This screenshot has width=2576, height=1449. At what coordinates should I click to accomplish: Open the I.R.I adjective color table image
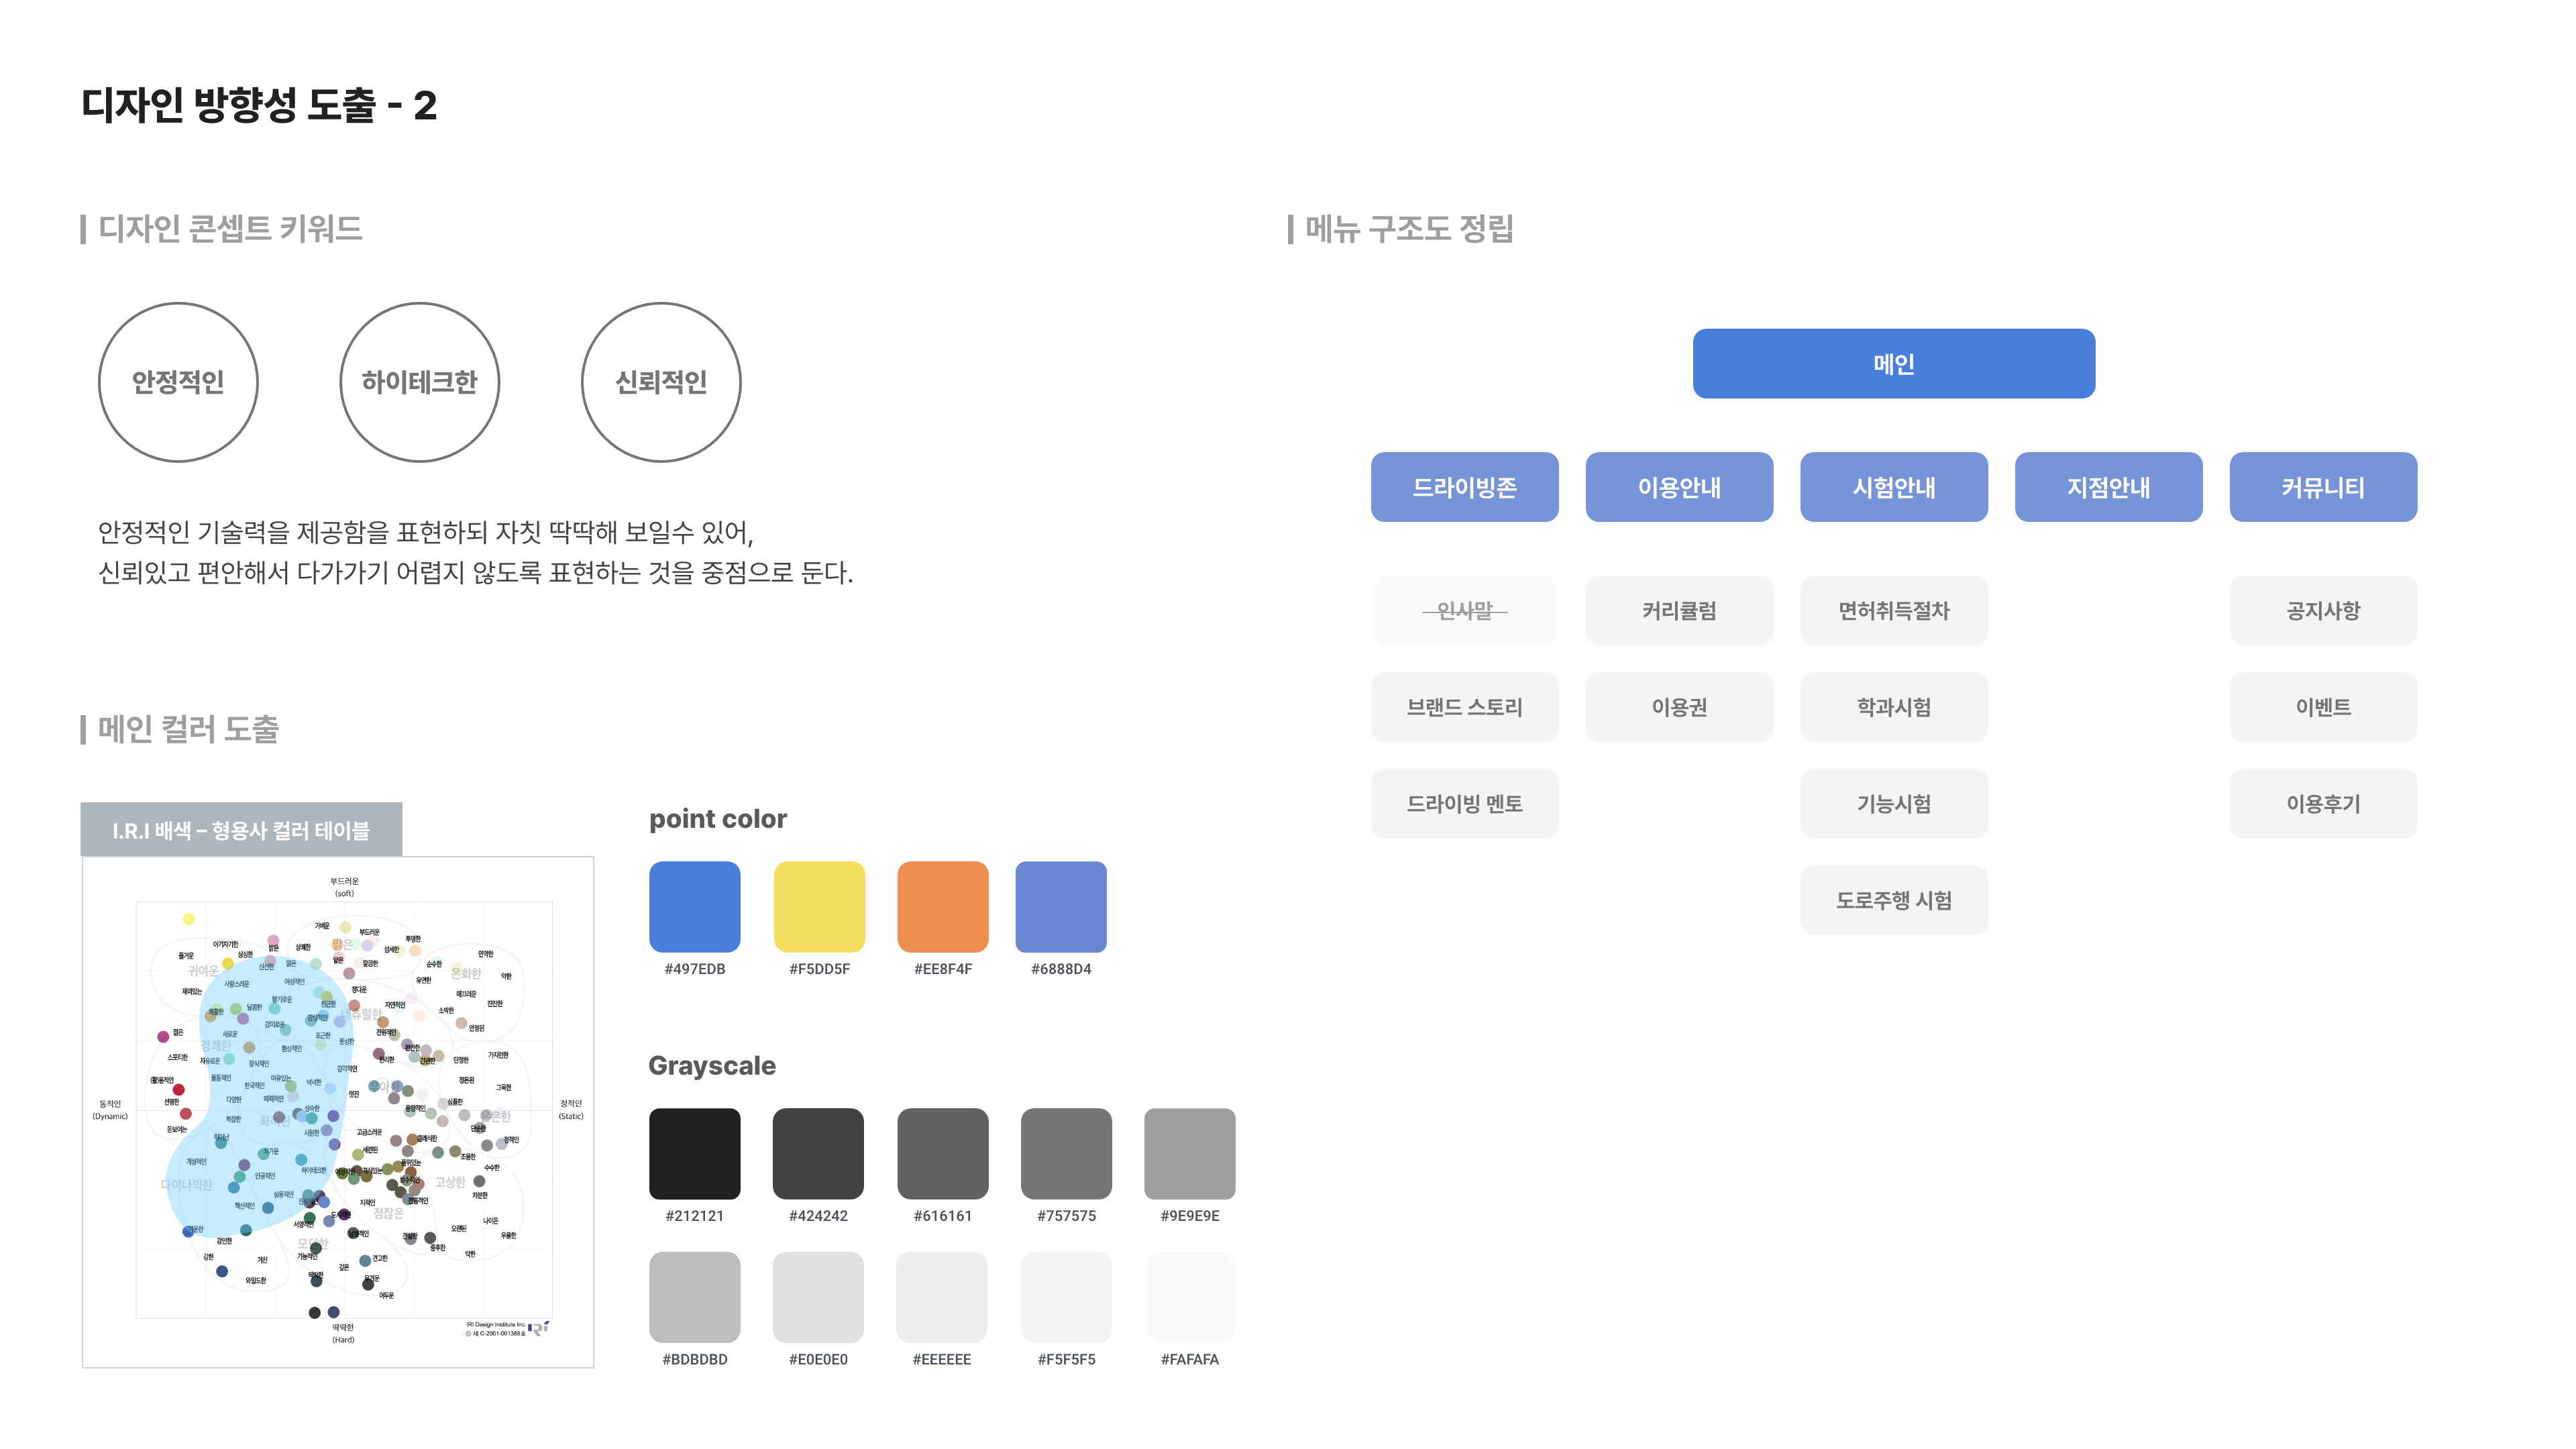338,1112
